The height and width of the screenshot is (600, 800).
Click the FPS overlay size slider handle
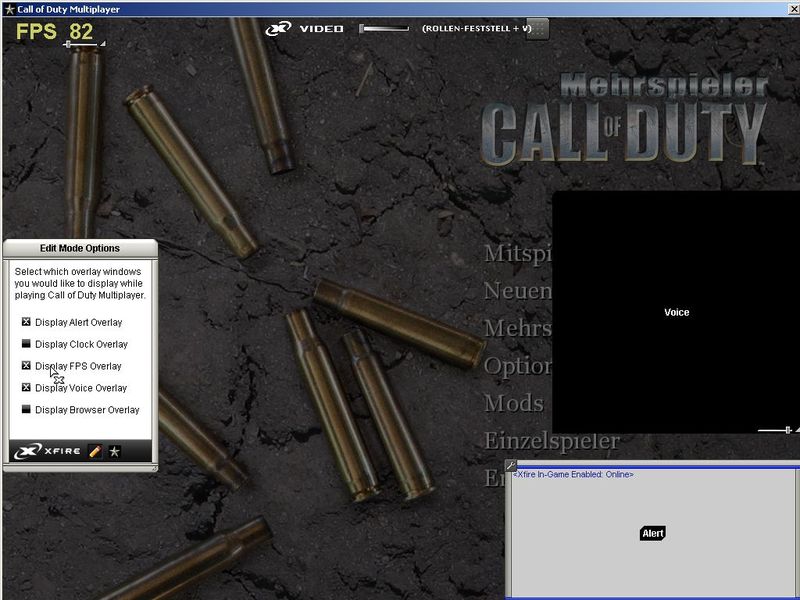click(x=68, y=44)
